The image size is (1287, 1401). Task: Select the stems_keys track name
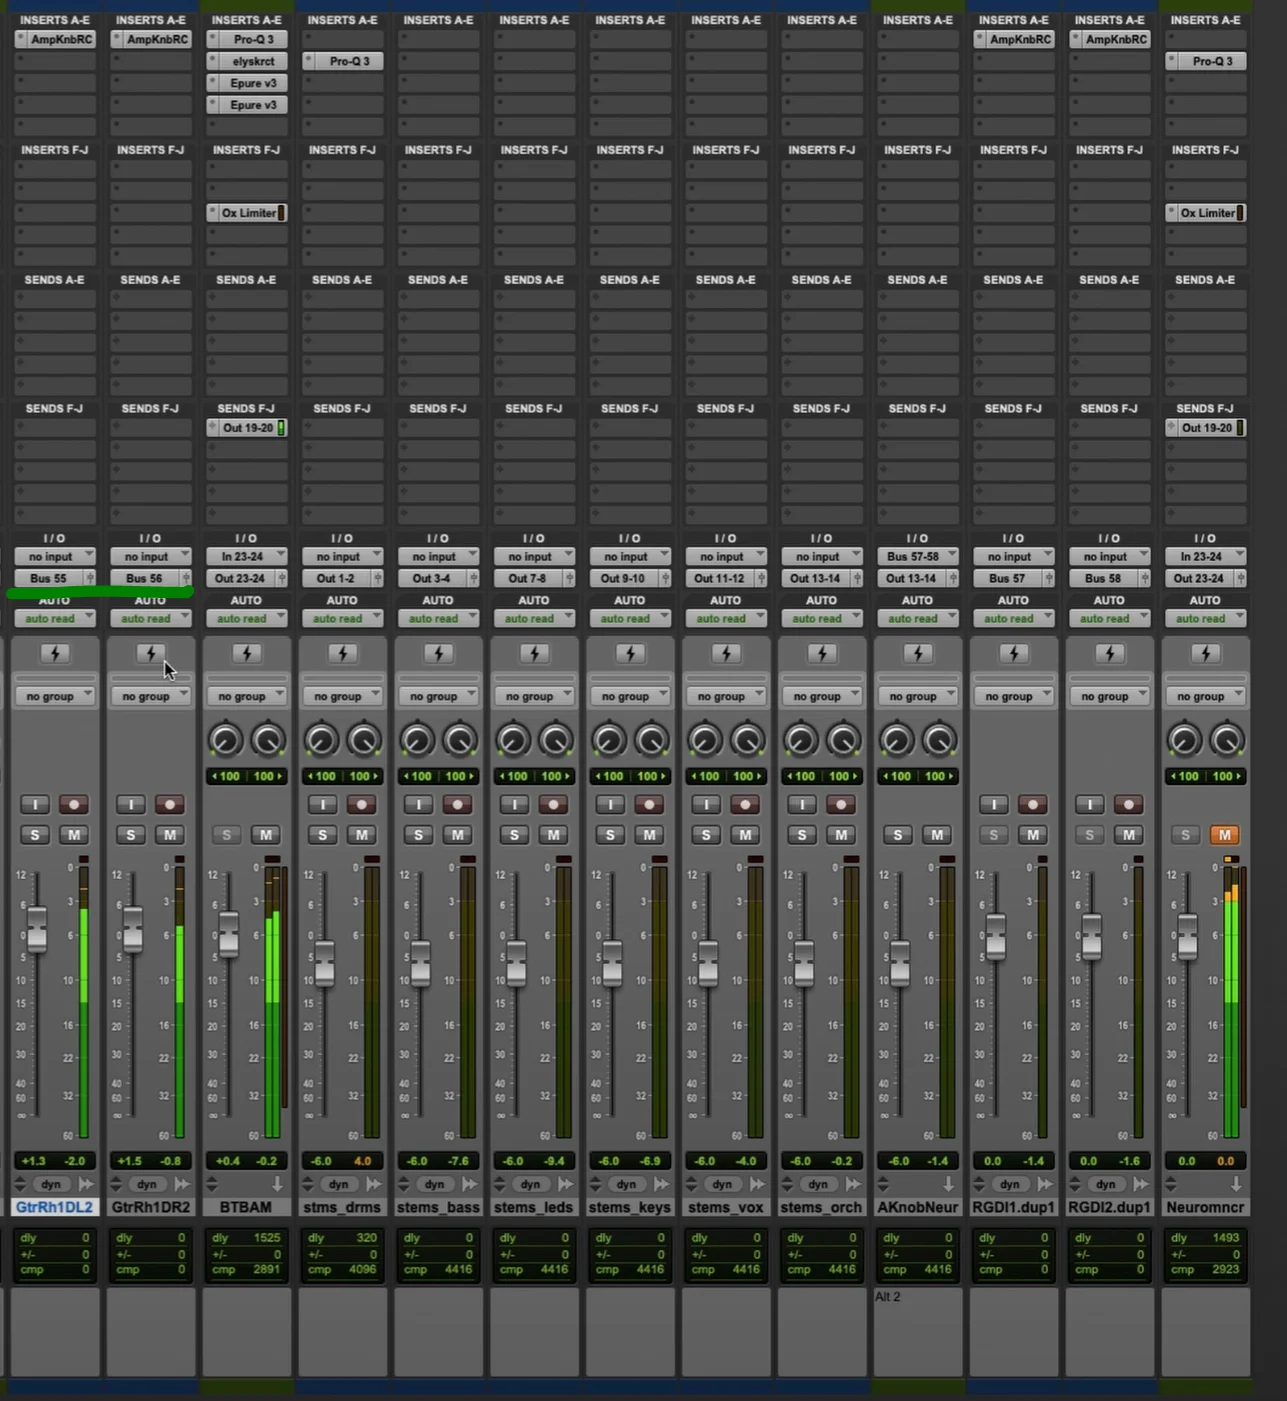(x=630, y=1207)
